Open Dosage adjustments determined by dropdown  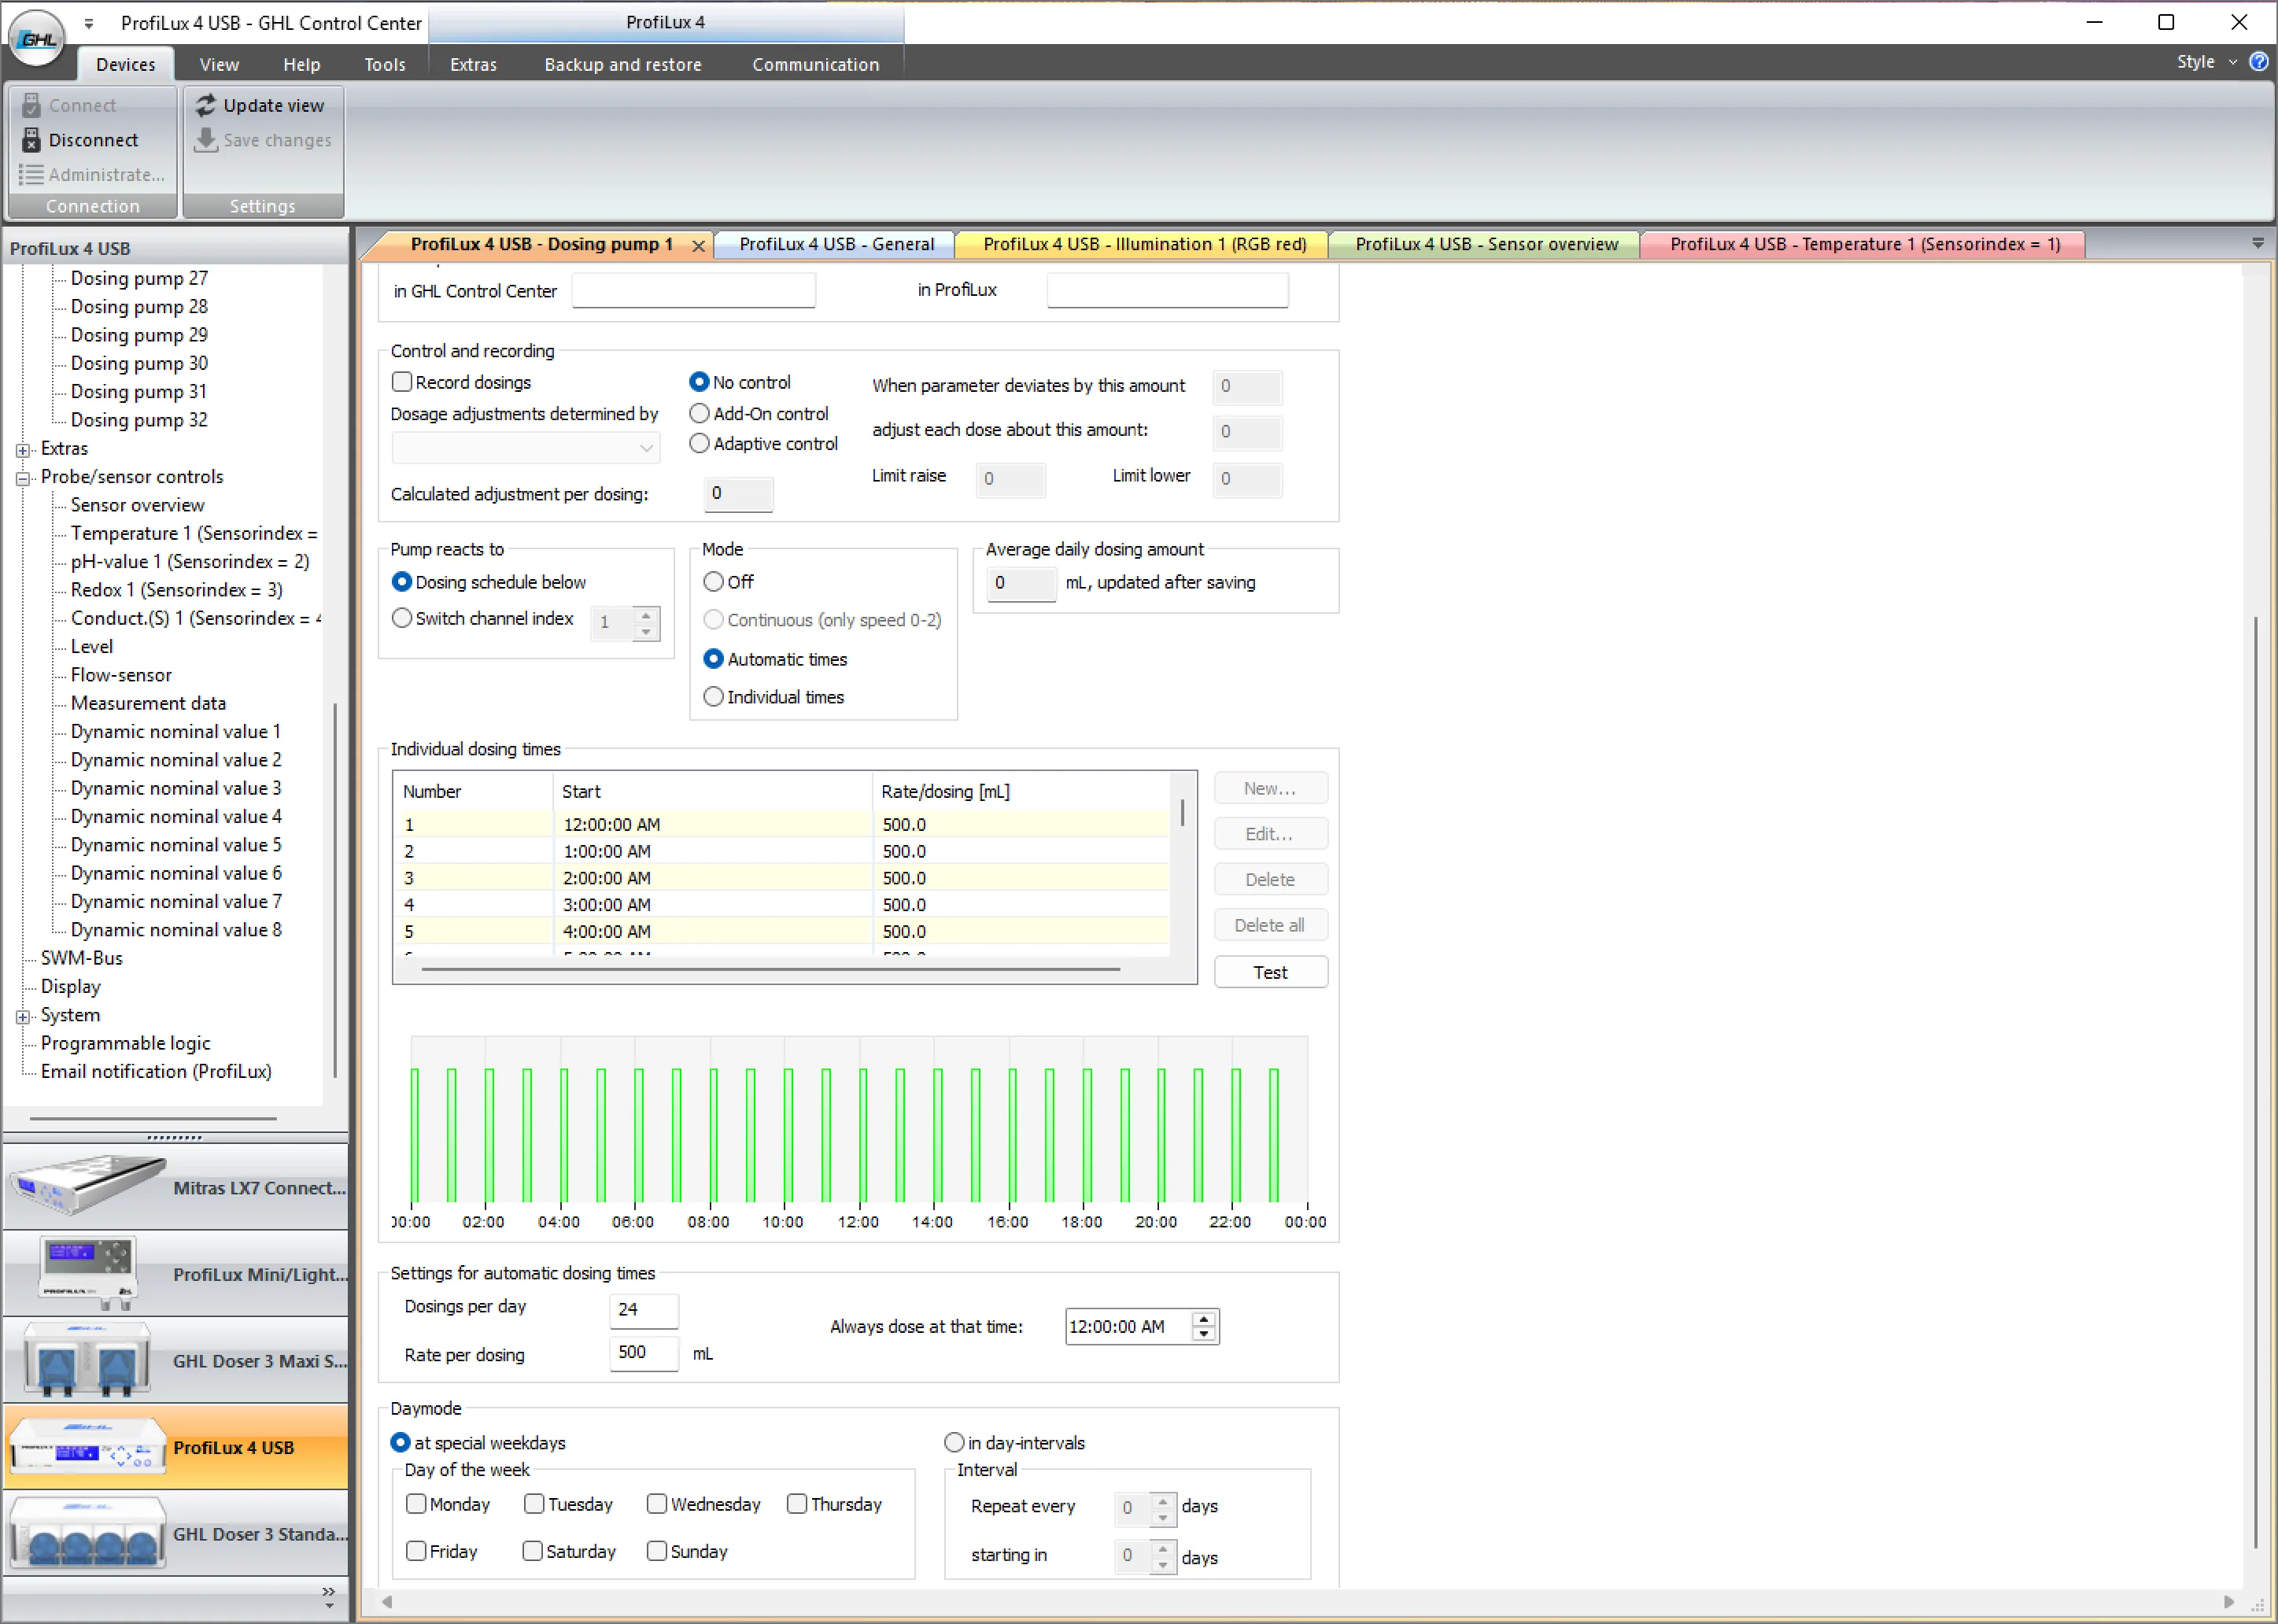click(525, 447)
